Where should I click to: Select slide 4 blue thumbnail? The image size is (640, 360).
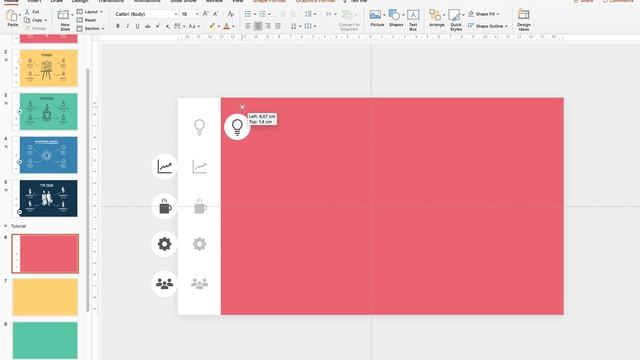(x=49, y=155)
